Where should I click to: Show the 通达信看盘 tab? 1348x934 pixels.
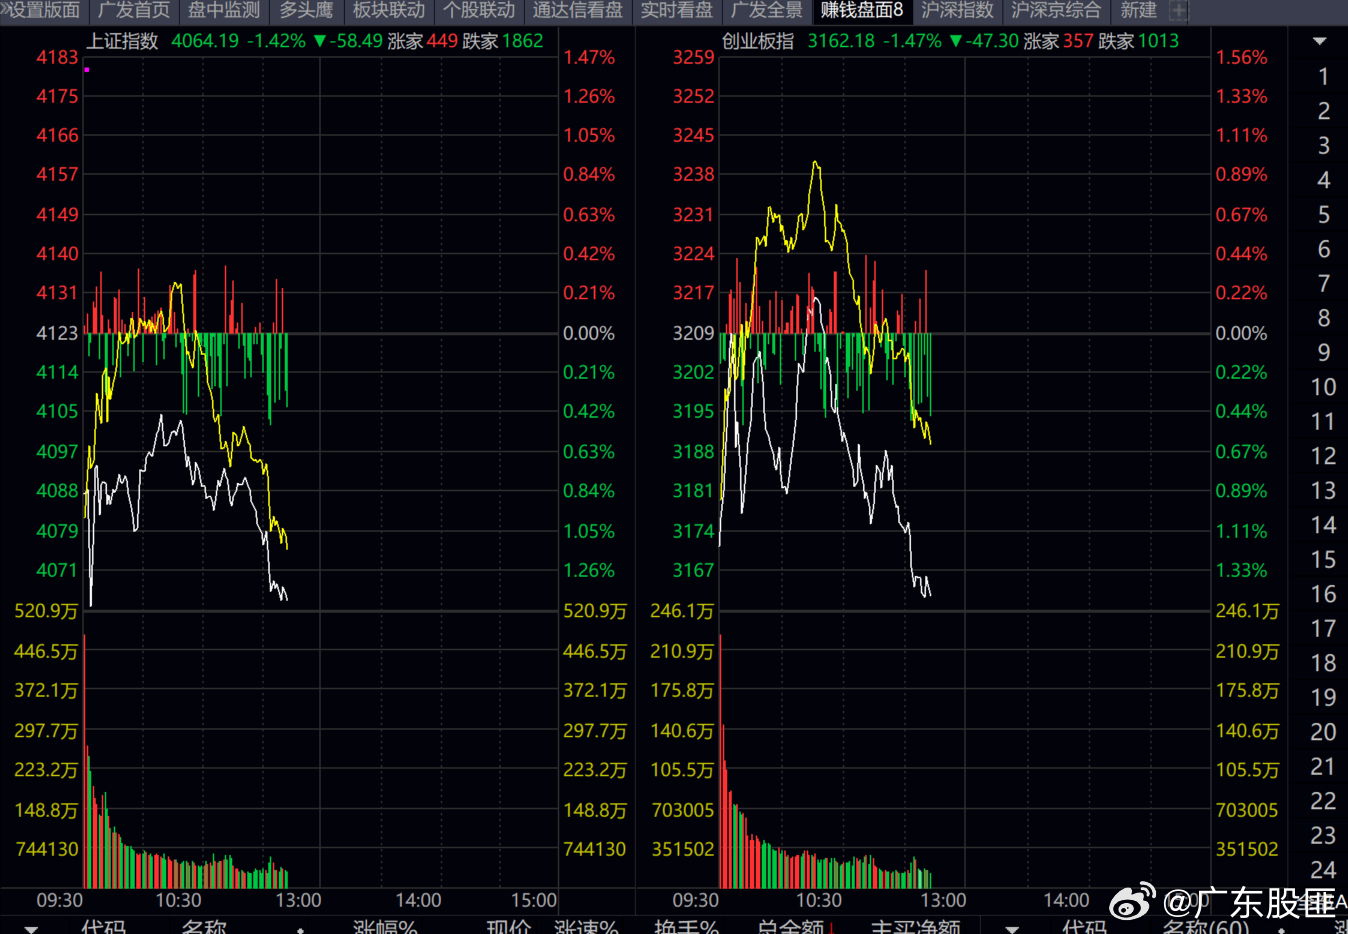click(x=577, y=11)
